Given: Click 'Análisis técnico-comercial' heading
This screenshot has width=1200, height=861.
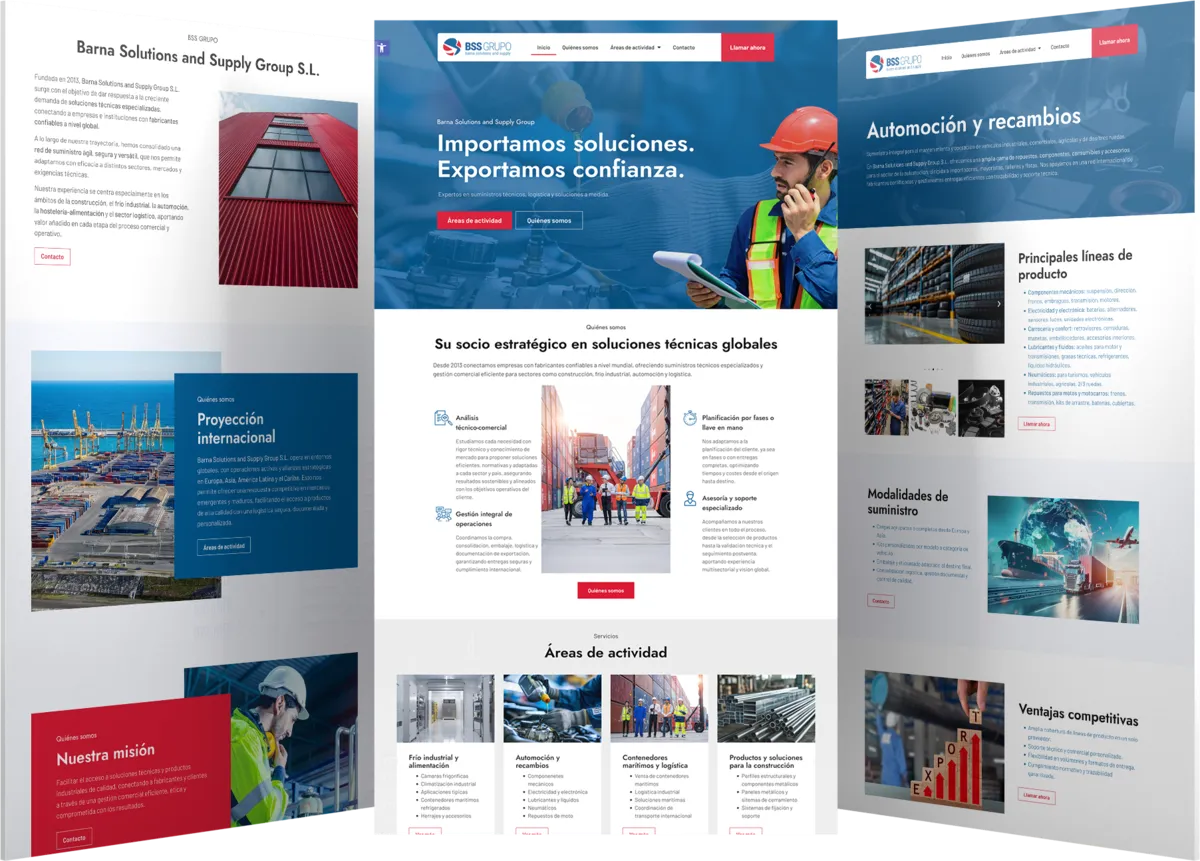Looking at the screenshot, I should tap(481, 422).
